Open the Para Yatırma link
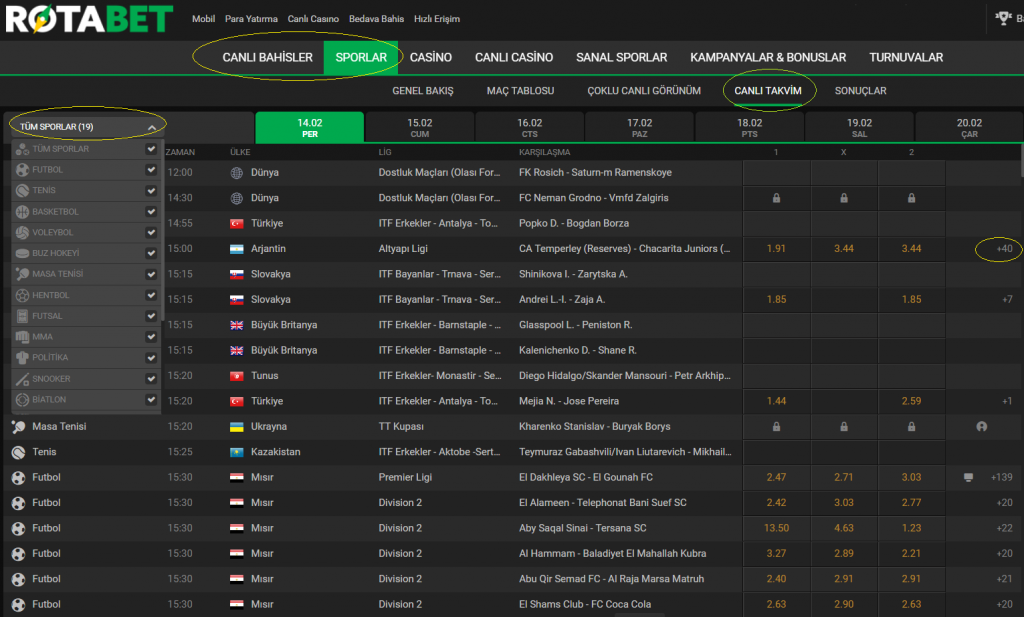The height and width of the screenshot is (617, 1024). (x=251, y=19)
